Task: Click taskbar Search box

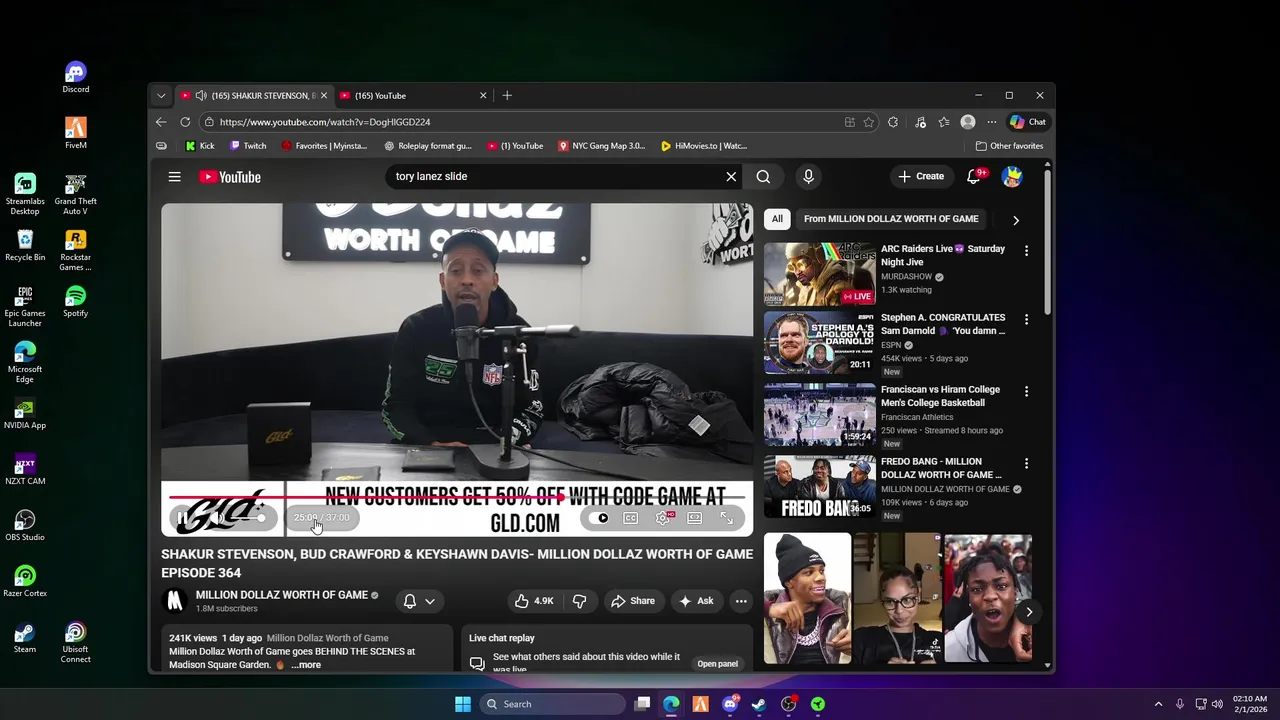Action: 552,704
